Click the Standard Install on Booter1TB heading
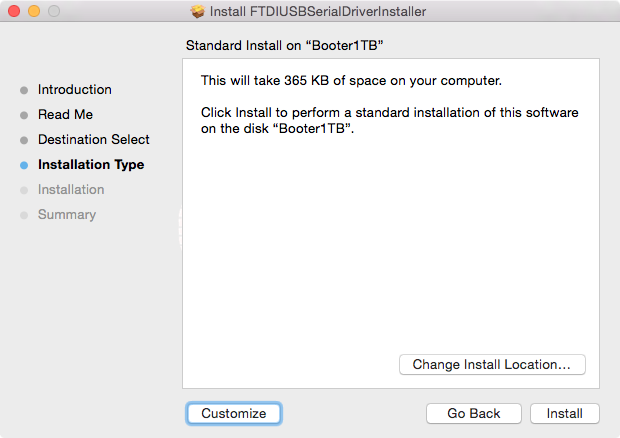Viewport: 620px width, 438px height. pos(285,45)
